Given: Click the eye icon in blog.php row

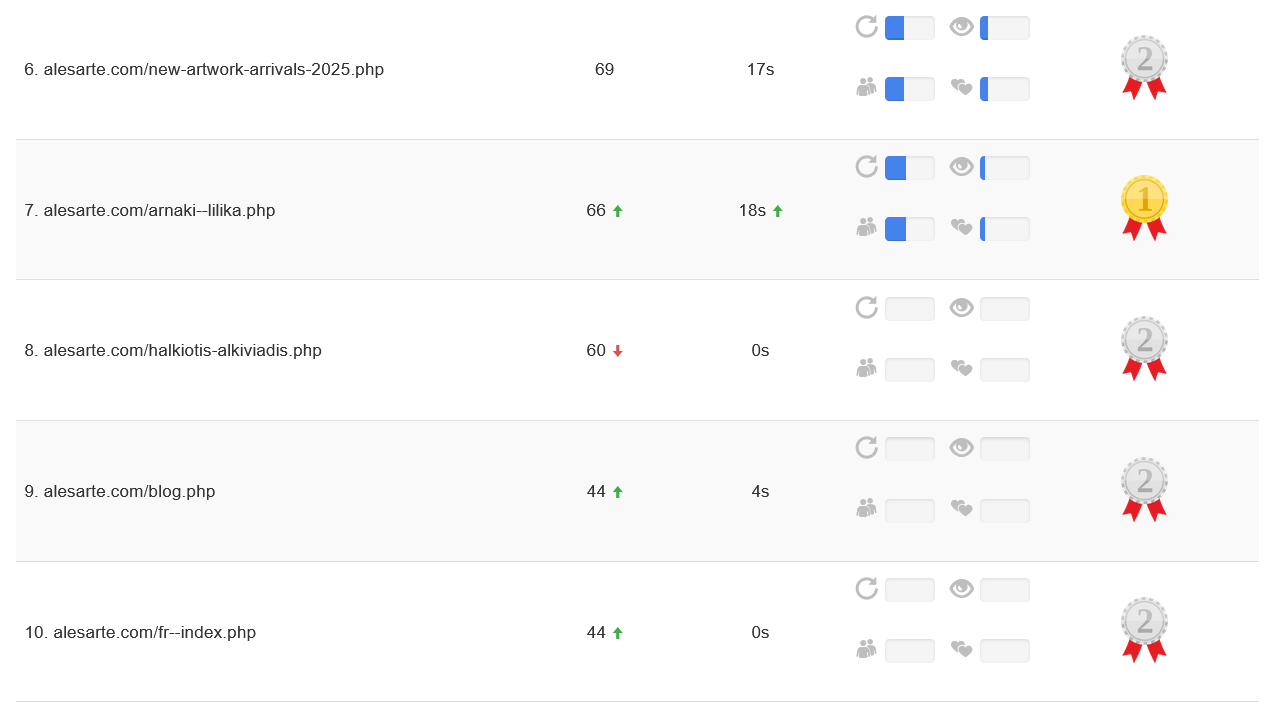Looking at the screenshot, I should 961,448.
